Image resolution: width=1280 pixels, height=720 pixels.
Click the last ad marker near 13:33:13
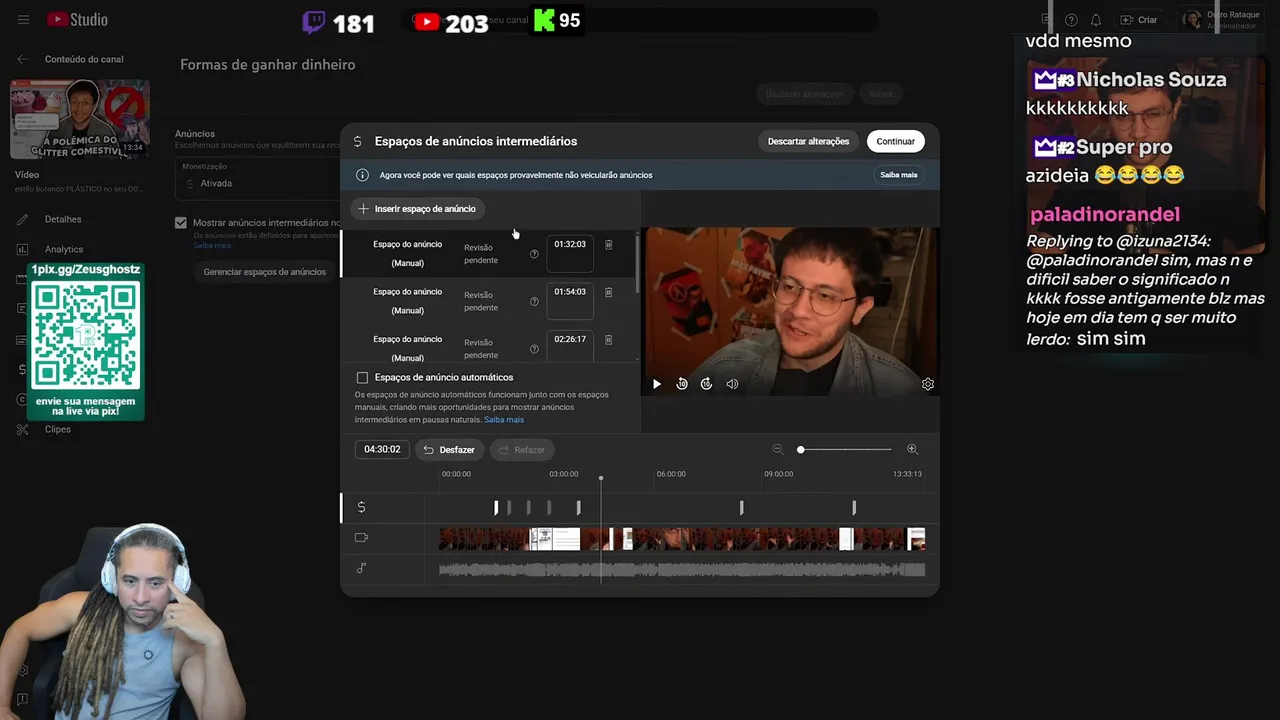coord(854,508)
